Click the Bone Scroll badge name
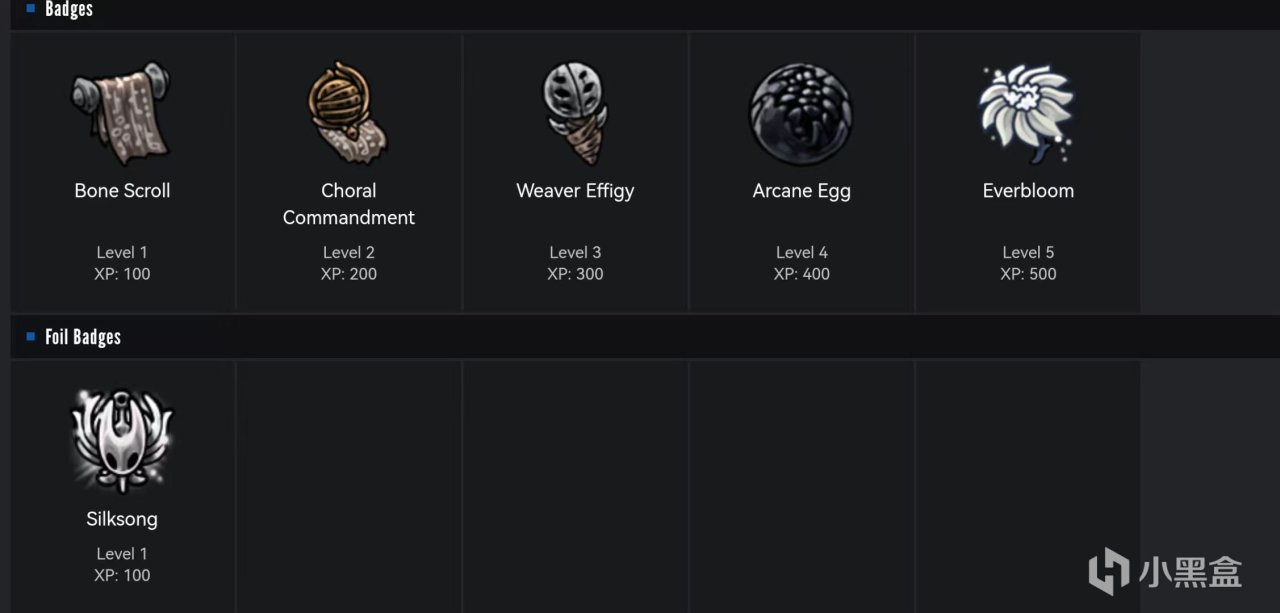 tap(122, 191)
